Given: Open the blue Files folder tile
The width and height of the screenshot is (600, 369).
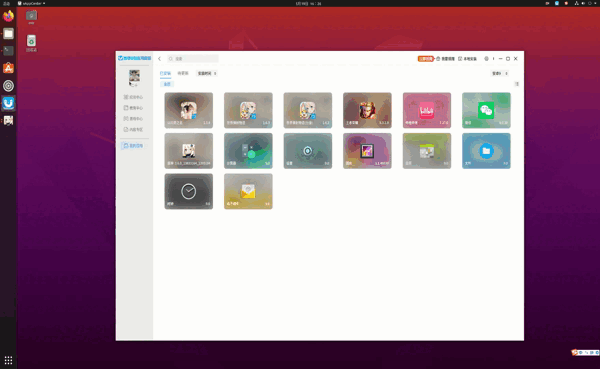Looking at the screenshot, I should [x=486, y=151].
